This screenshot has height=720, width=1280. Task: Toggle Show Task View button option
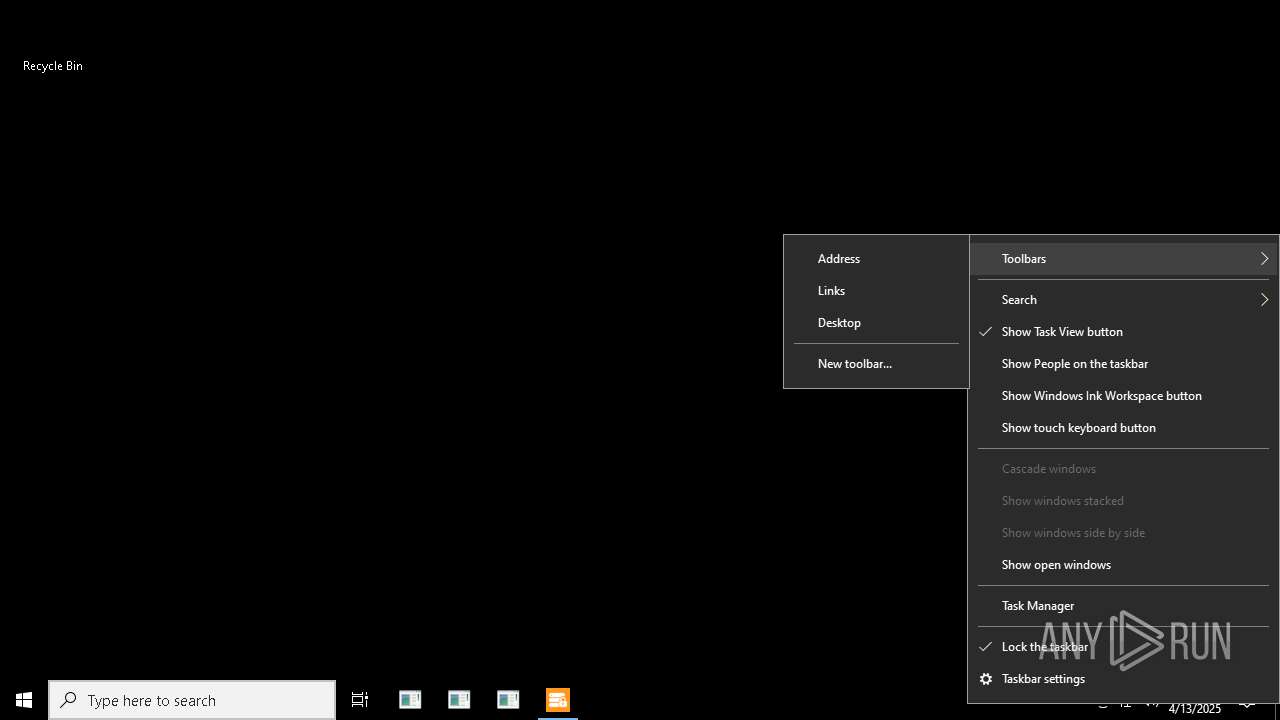point(1123,332)
